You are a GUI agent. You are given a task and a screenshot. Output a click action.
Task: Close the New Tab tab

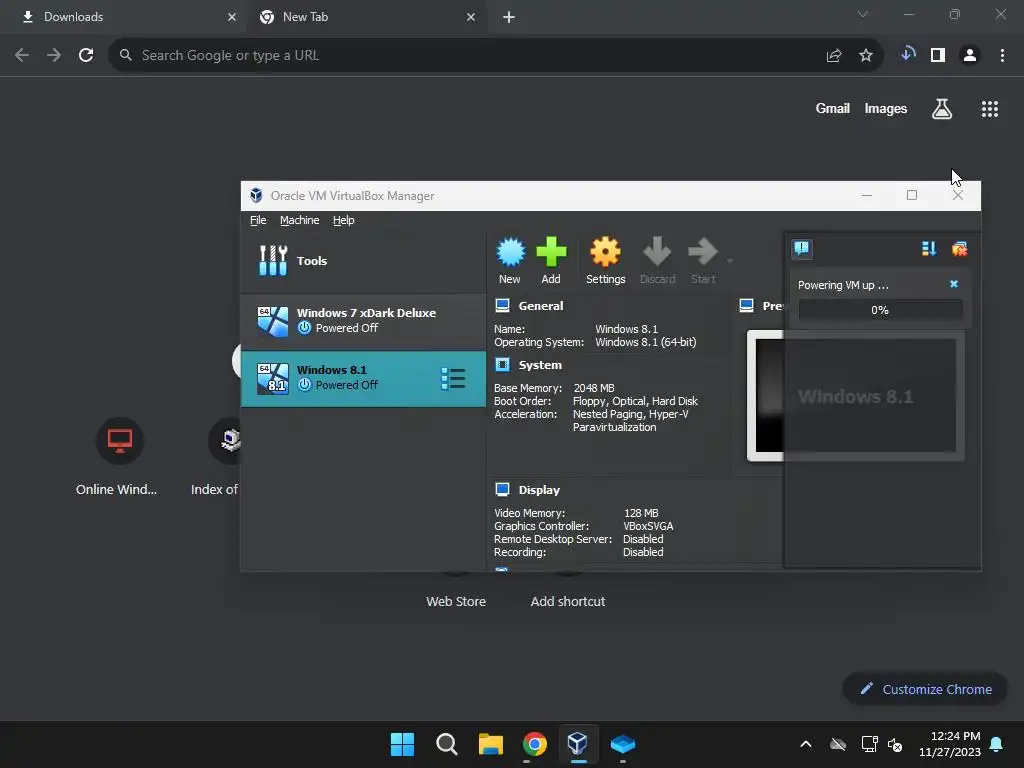(x=471, y=17)
